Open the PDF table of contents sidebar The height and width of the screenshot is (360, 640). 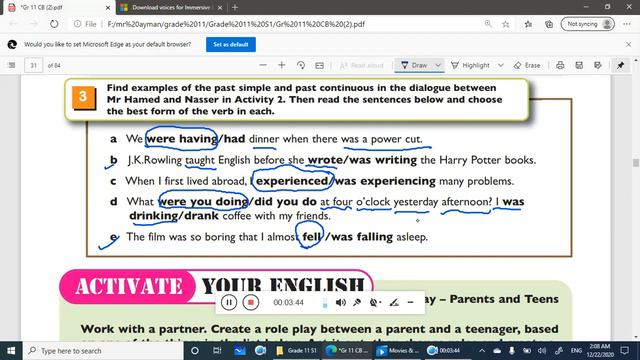tap(11, 65)
